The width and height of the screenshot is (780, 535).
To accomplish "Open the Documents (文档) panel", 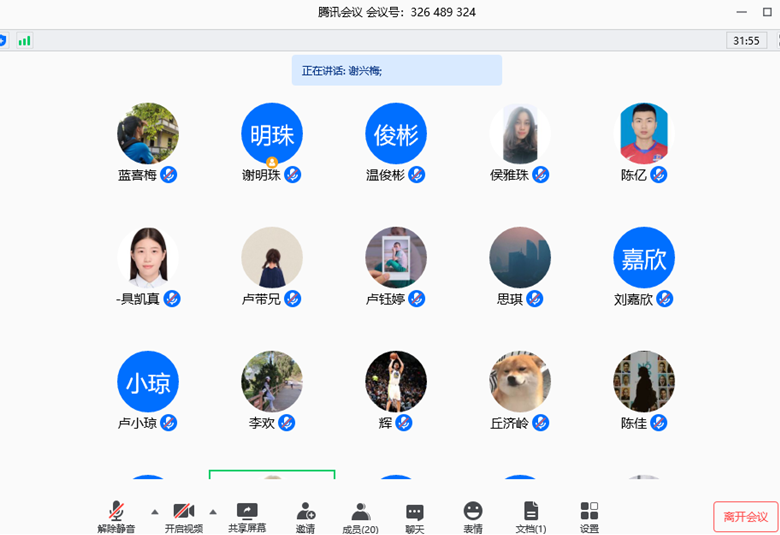I will [531, 516].
